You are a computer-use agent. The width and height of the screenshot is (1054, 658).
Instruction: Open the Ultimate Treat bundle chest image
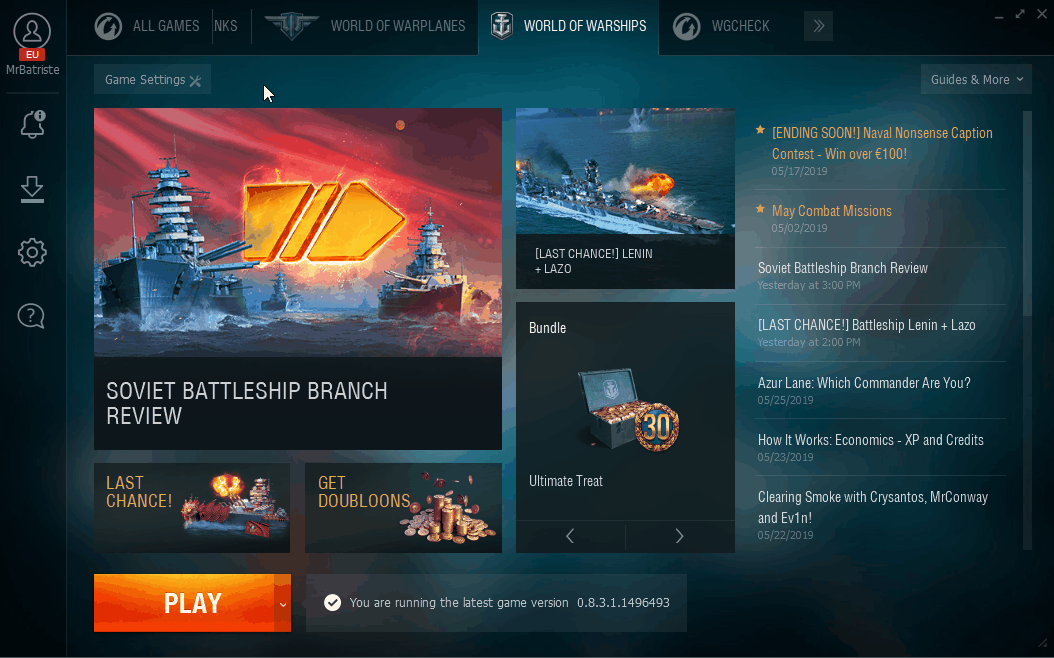tap(627, 410)
